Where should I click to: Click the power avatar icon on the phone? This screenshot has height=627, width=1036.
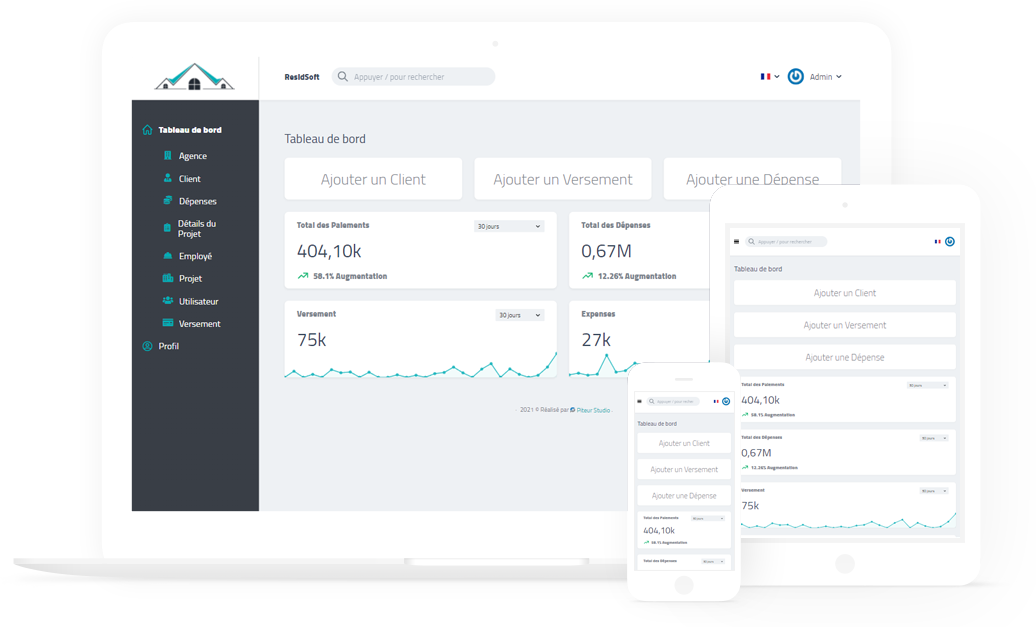pyautogui.click(x=726, y=402)
